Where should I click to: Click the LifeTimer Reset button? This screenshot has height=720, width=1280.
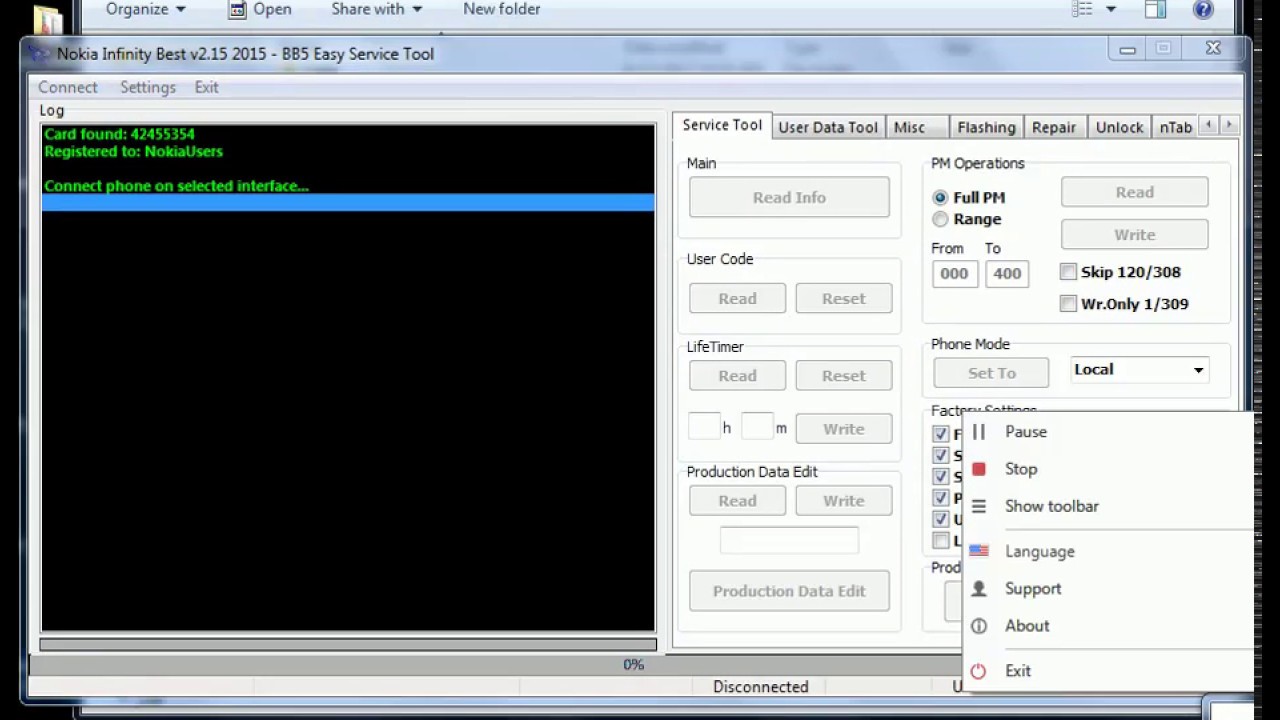coord(844,375)
